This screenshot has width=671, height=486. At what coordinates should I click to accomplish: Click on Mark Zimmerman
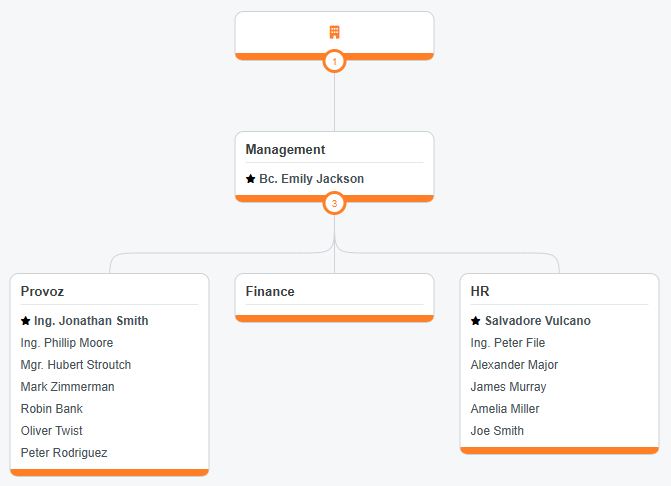tap(67, 387)
